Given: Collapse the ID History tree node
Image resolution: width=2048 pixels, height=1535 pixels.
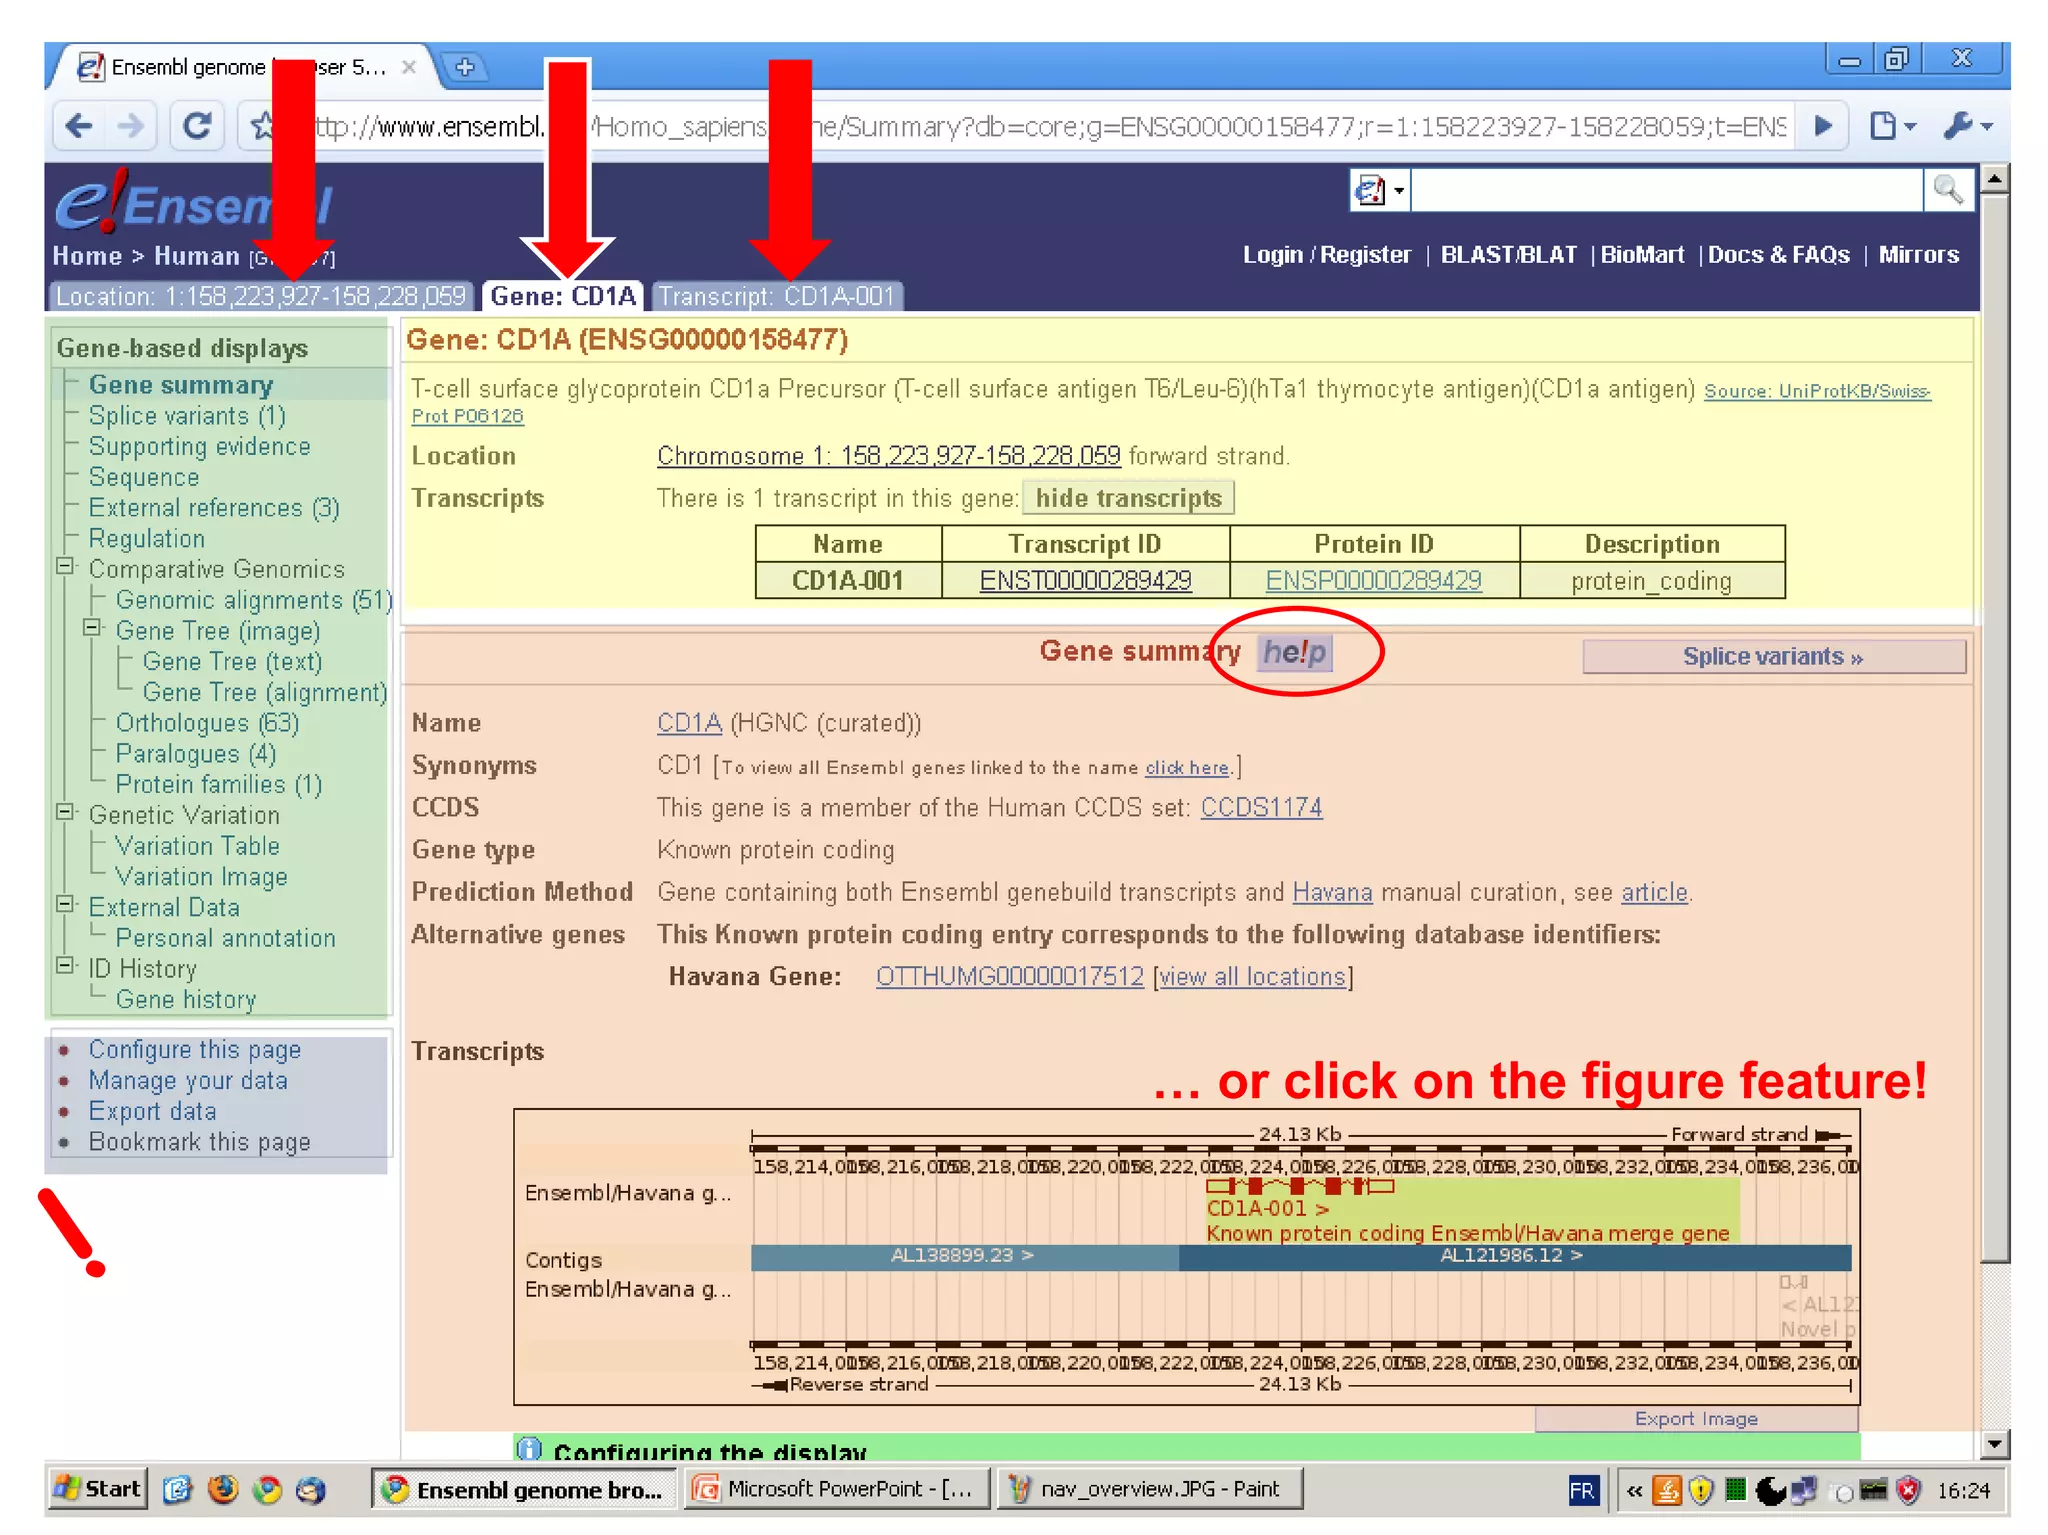Looking at the screenshot, I should [65, 966].
